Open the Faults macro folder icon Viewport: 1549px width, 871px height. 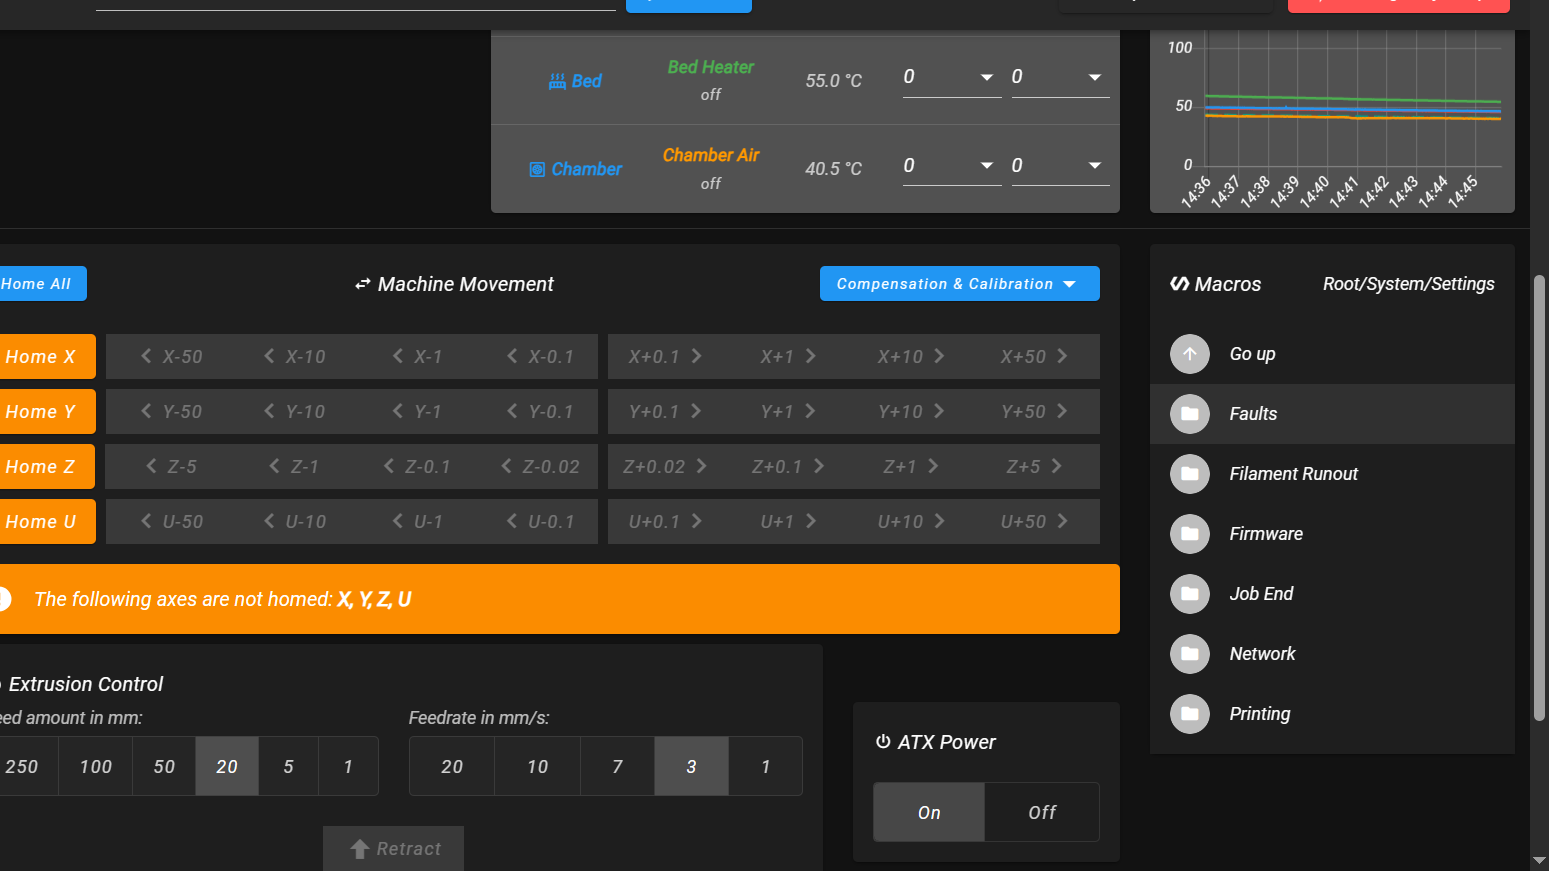click(x=1190, y=414)
